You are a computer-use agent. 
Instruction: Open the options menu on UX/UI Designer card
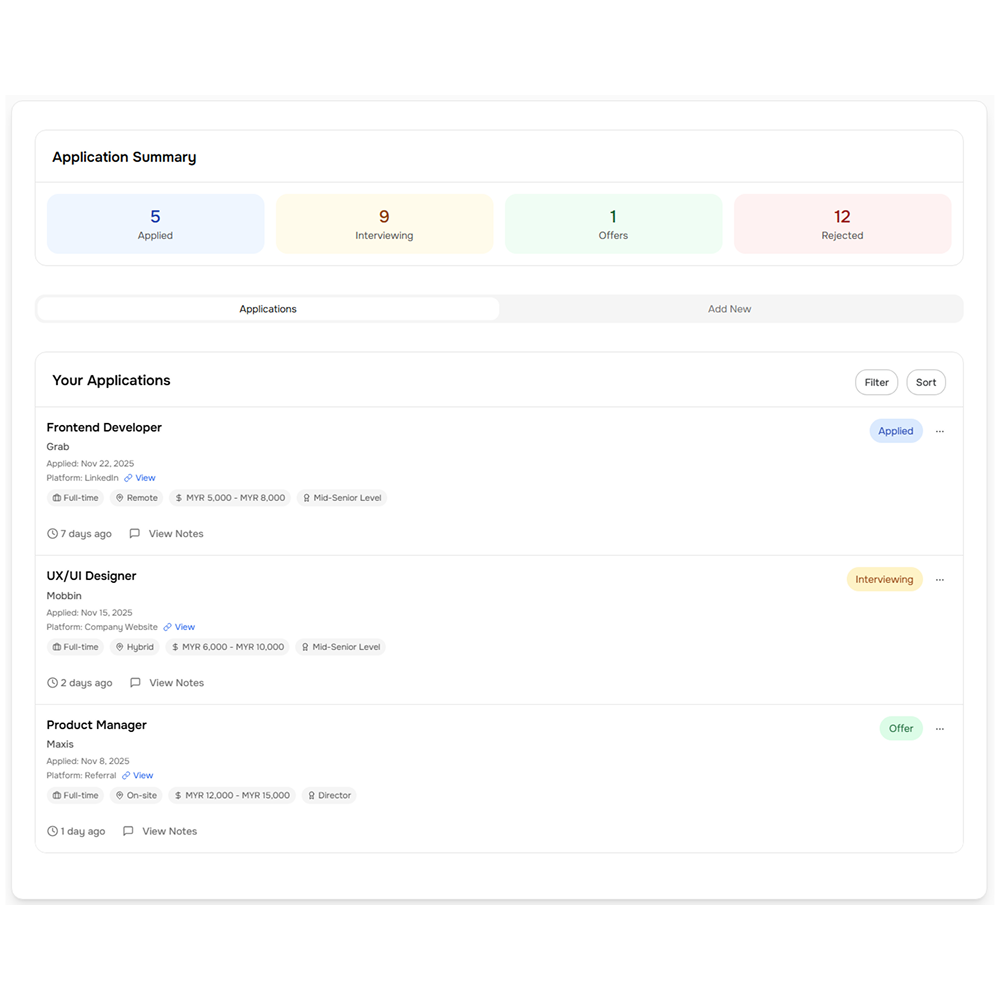[x=939, y=579]
